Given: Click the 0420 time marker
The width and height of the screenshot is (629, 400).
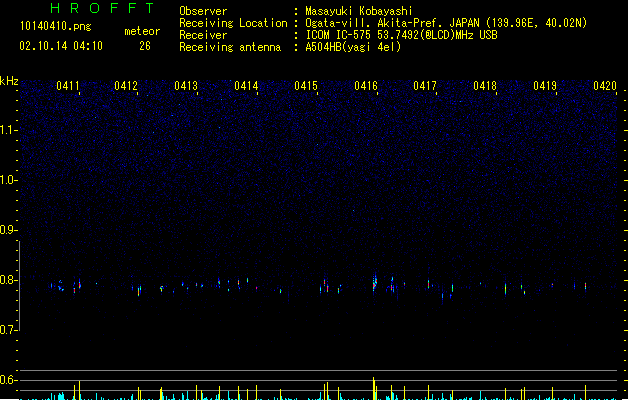Looking at the screenshot, I should point(605,86).
